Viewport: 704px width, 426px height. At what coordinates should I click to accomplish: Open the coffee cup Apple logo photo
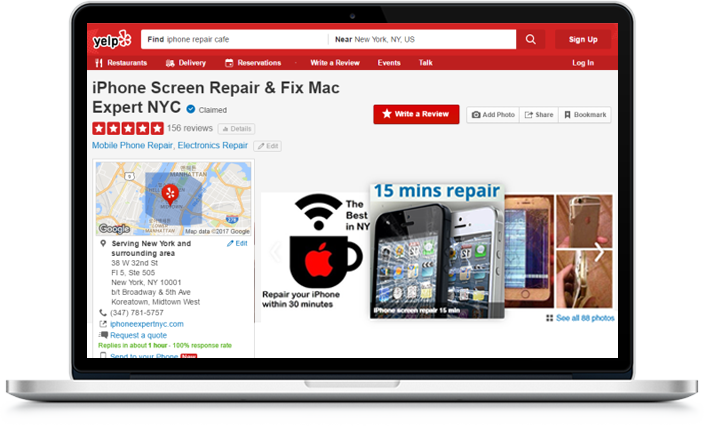(315, 251)
